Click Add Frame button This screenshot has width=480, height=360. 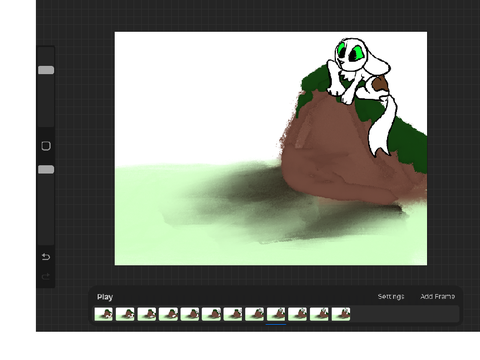click(x=438, y=296)
